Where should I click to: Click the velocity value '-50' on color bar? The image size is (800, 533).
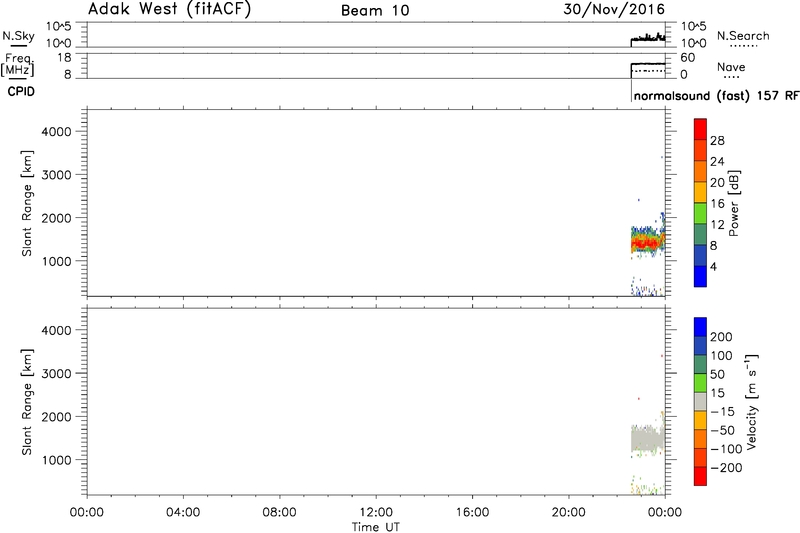722,430
